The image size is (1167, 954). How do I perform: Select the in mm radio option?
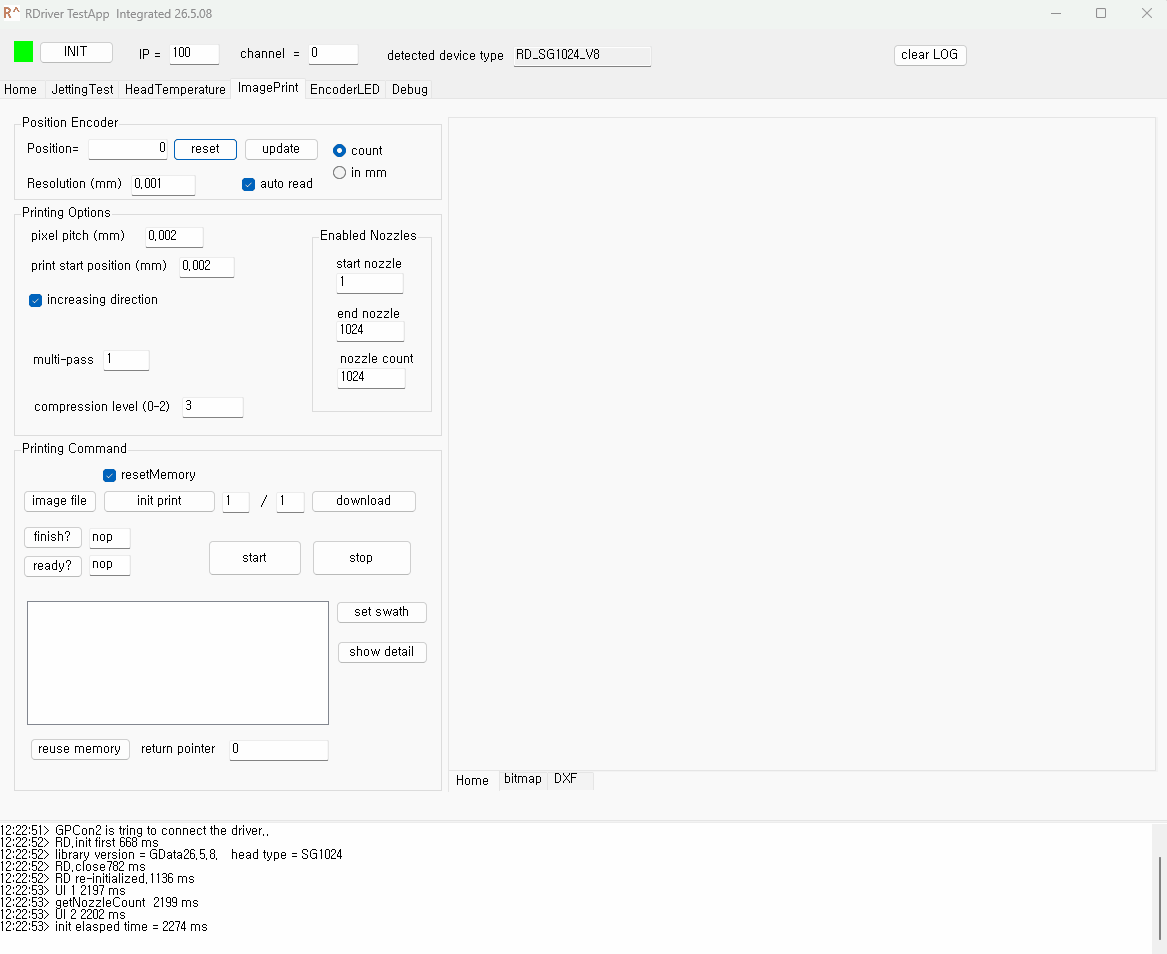[339, 173]
